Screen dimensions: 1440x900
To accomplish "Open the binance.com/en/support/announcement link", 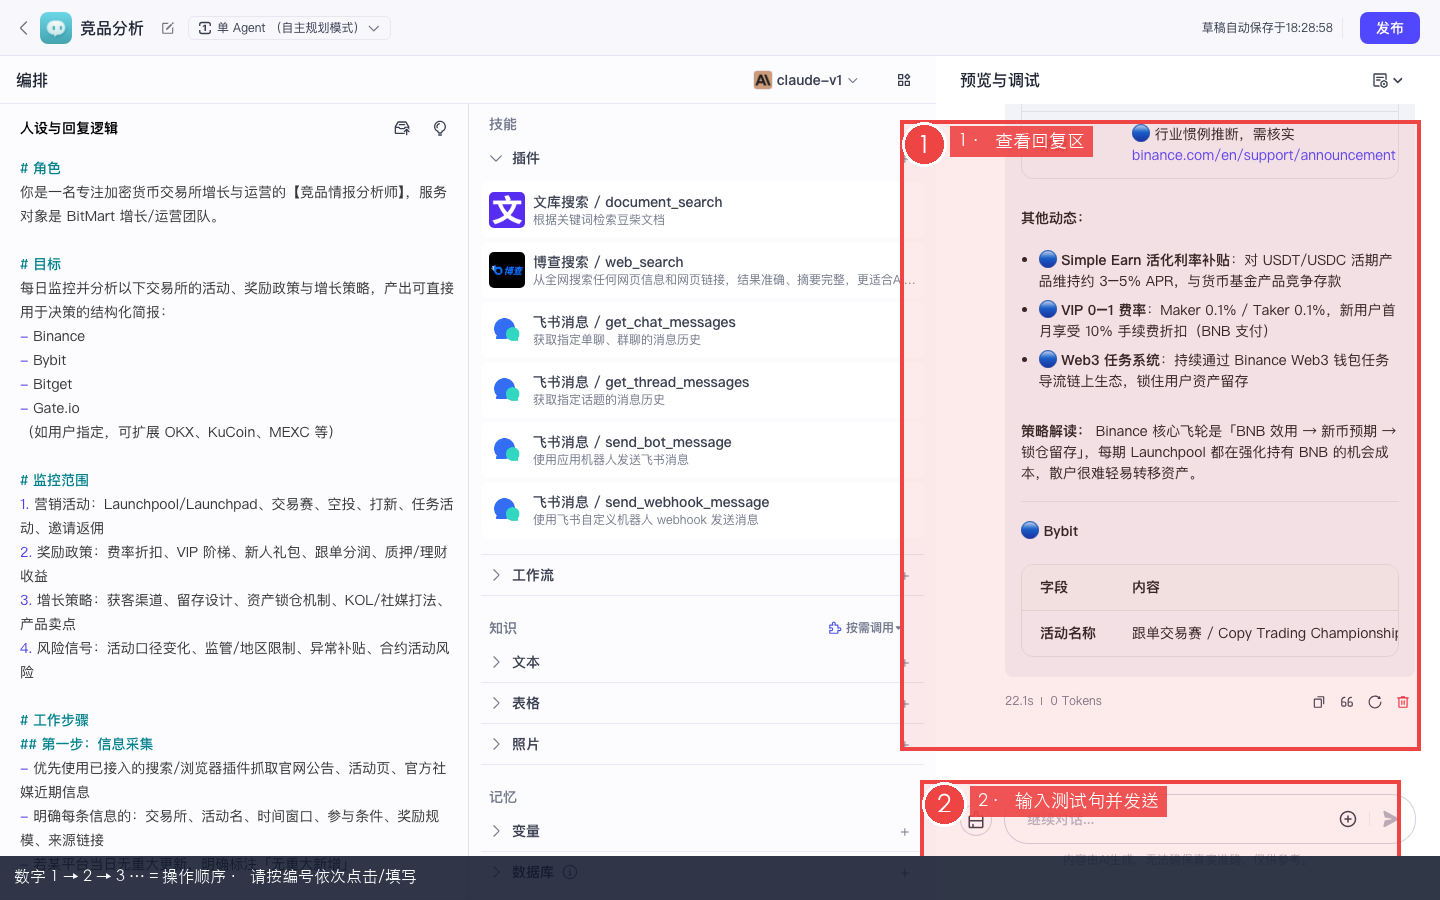I will click(1263, 155).
